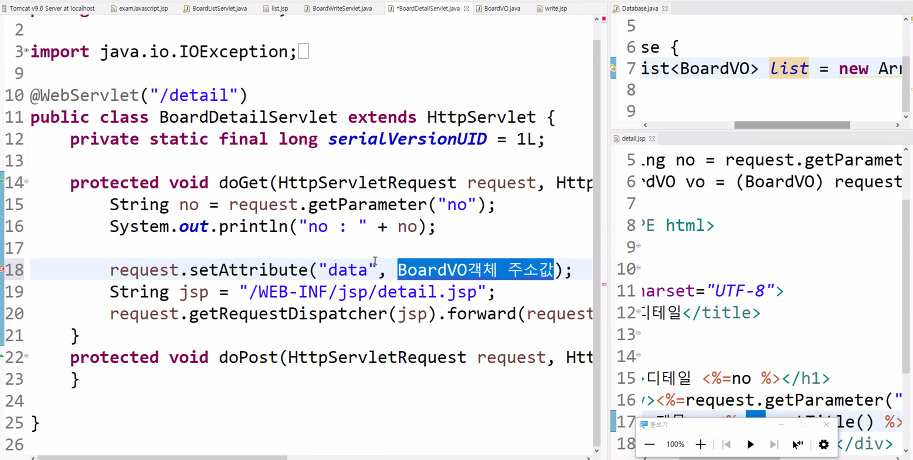
Task: Close the Database.java tab
Action: [666, 9]
